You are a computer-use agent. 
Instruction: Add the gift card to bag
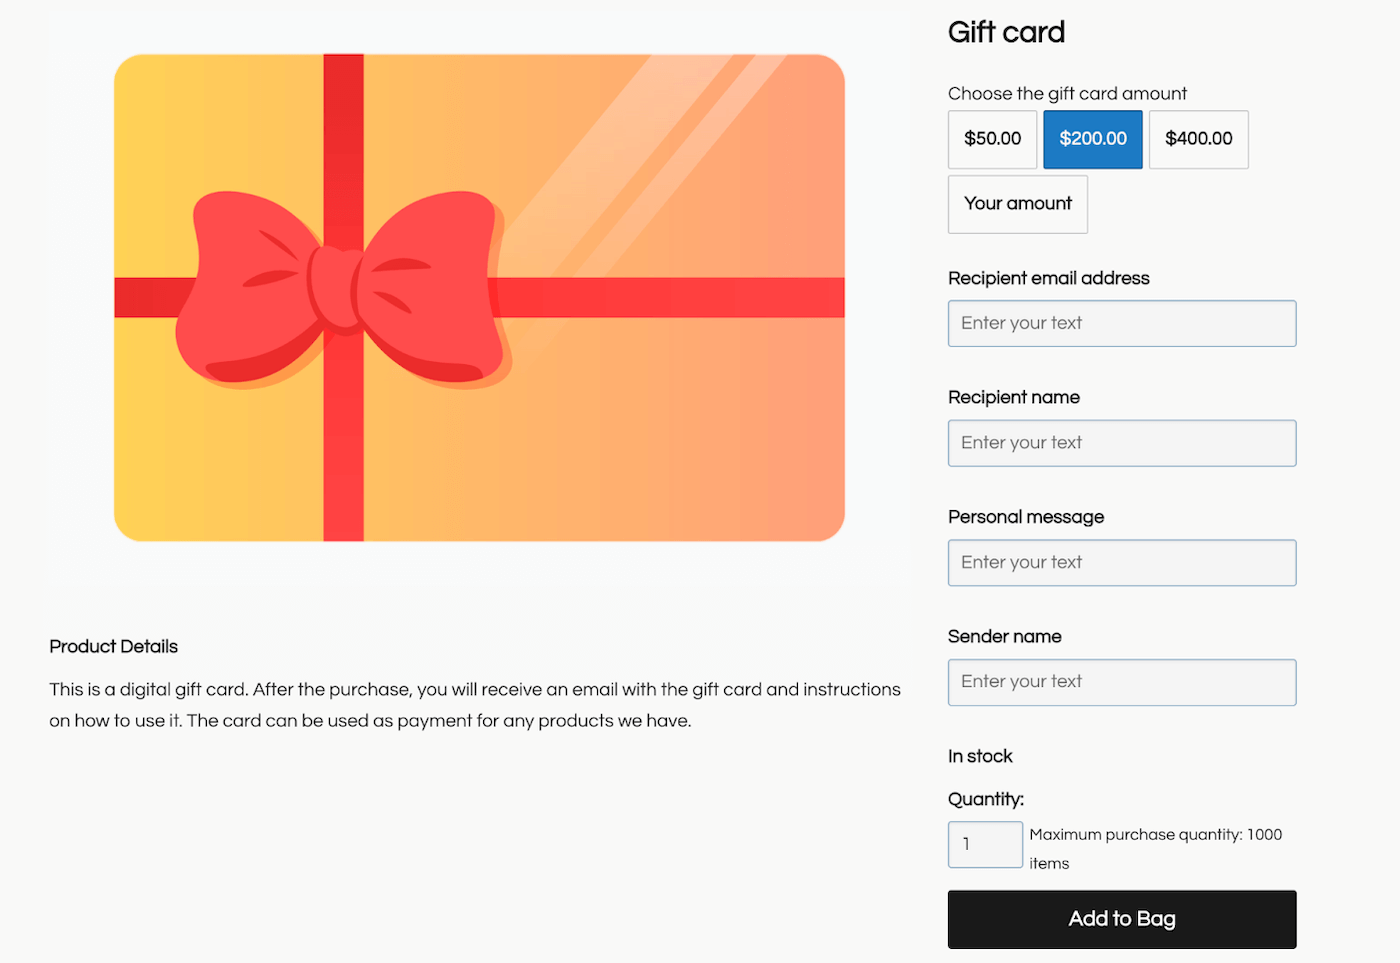pyautogui.click(x=1122, y=919)
